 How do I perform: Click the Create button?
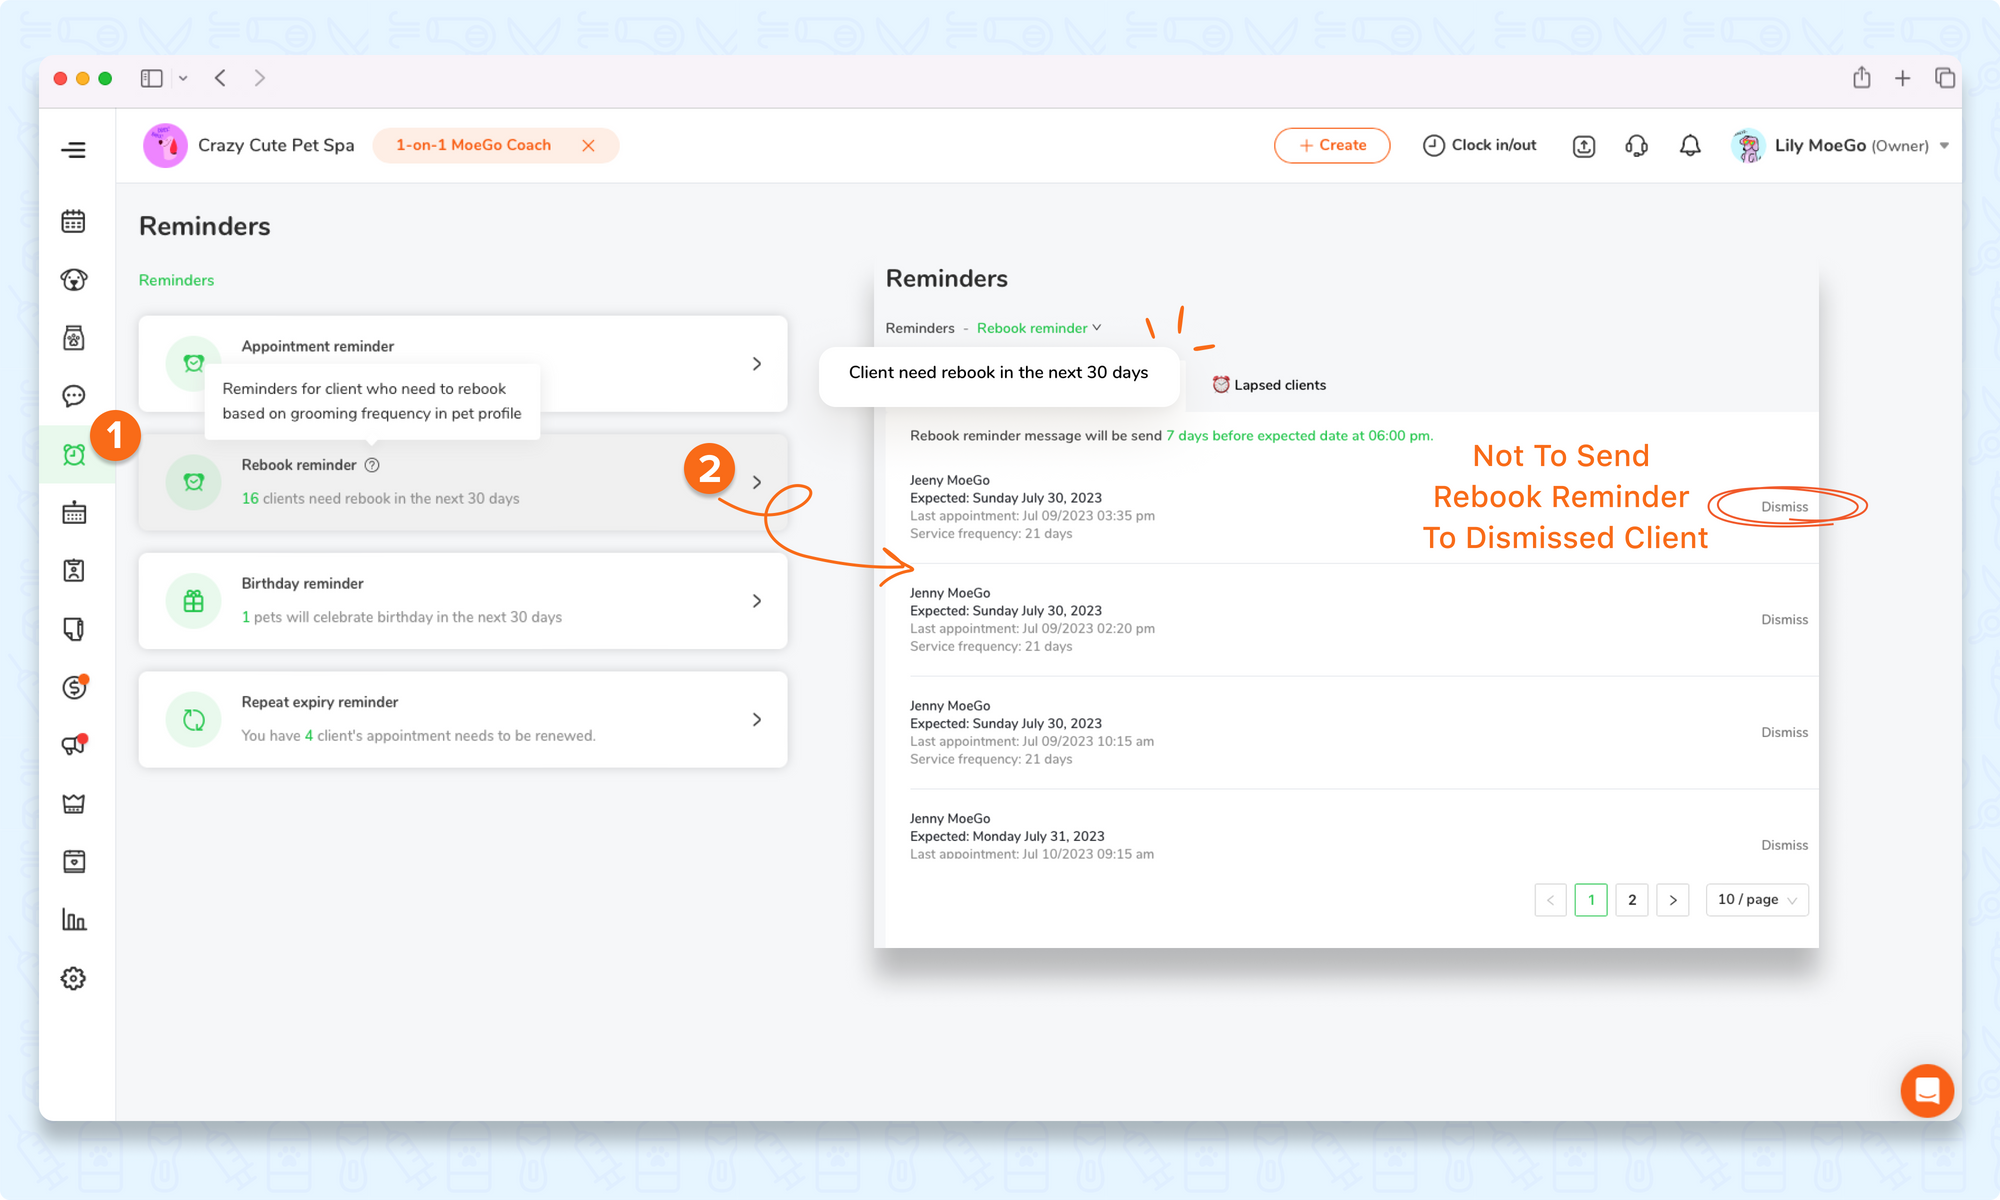click(1332, 146)
